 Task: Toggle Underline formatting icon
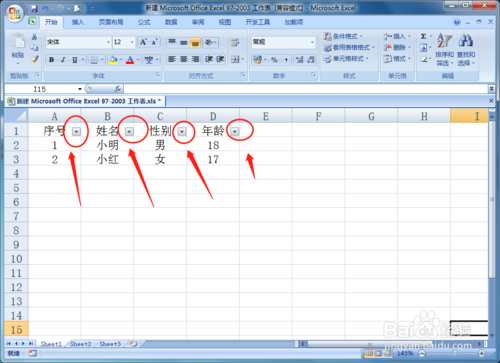coord(75,60)
